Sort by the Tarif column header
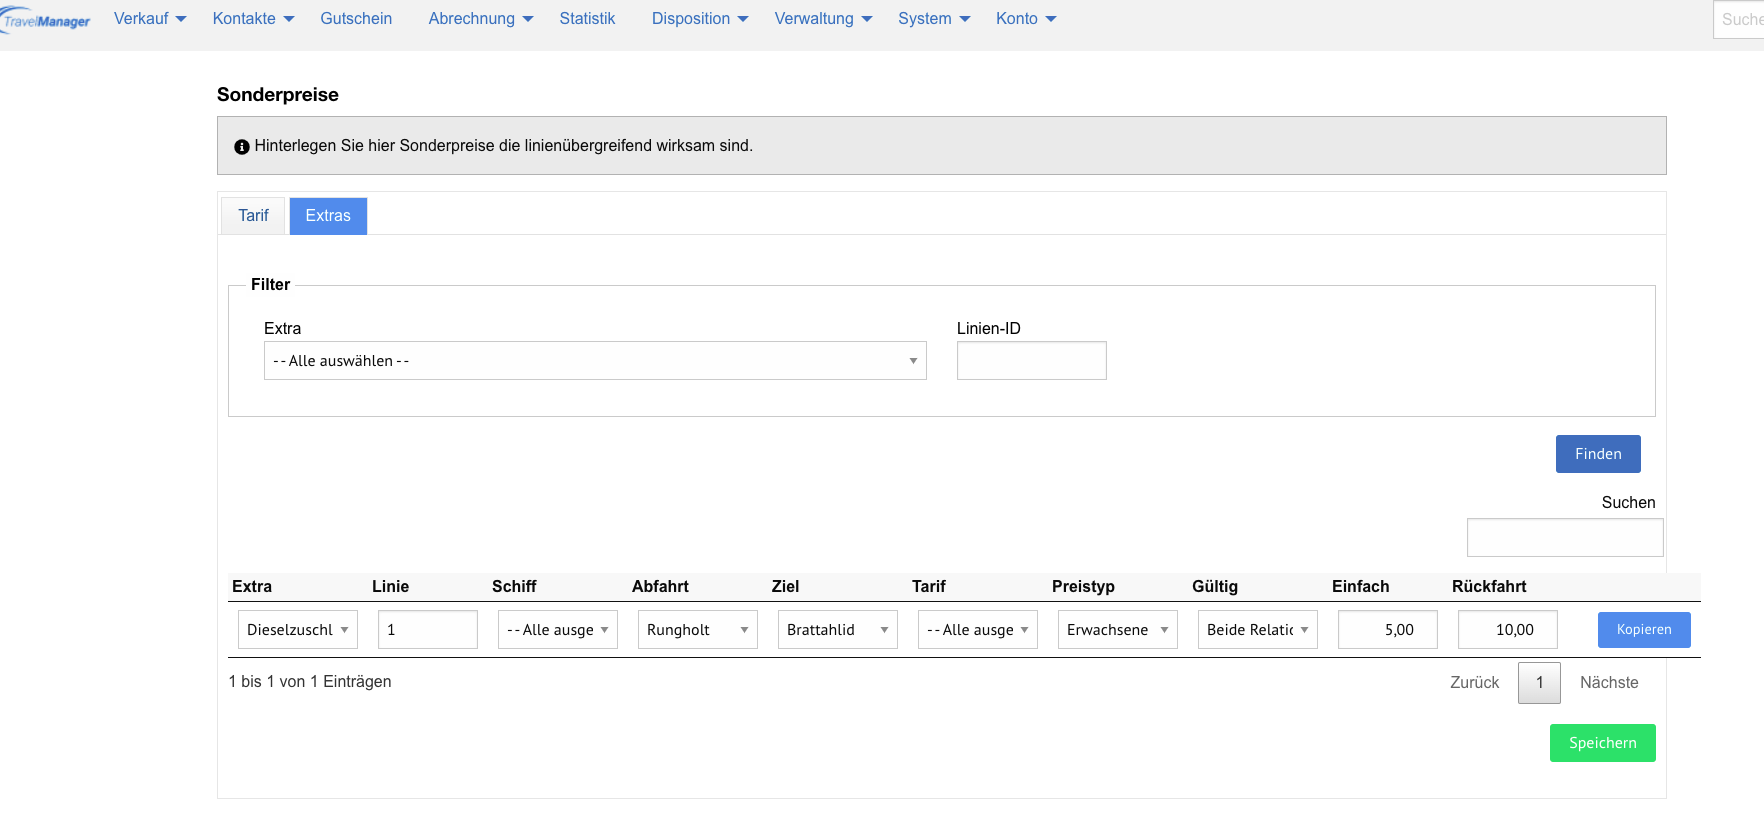This screenshot has width=1764, height=838. coord(928,587)
